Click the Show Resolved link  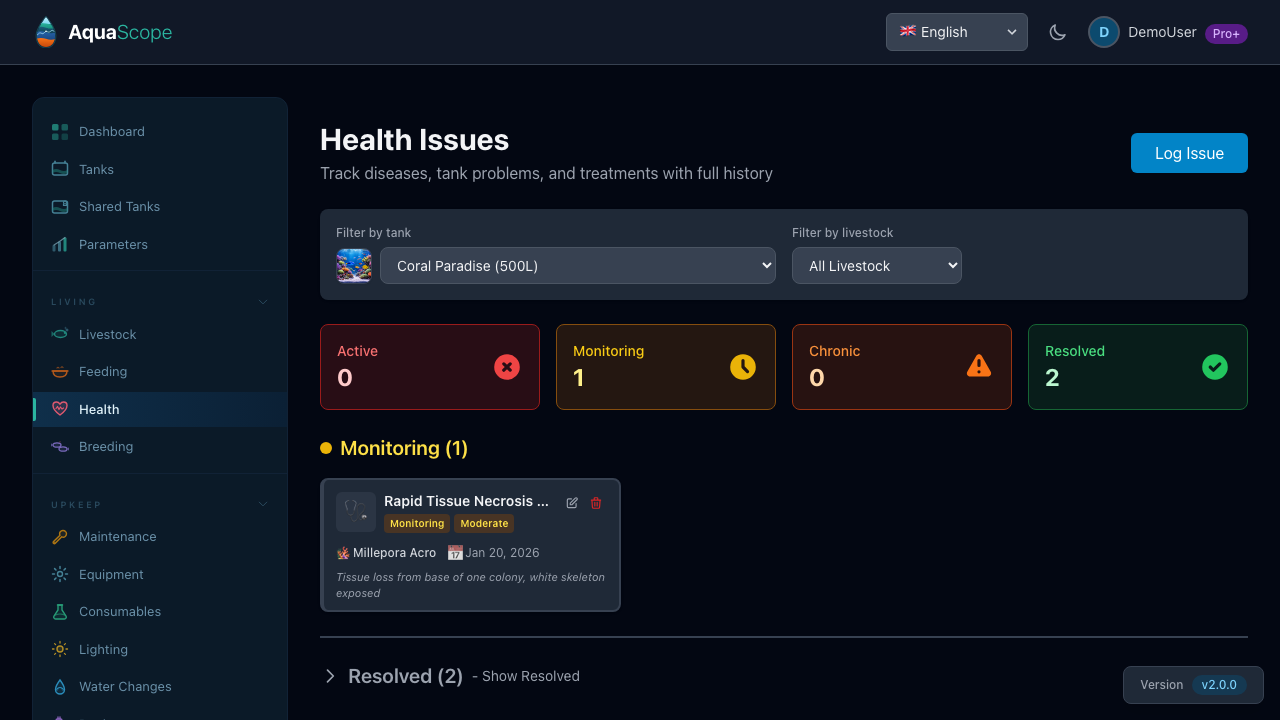point(530,677)
